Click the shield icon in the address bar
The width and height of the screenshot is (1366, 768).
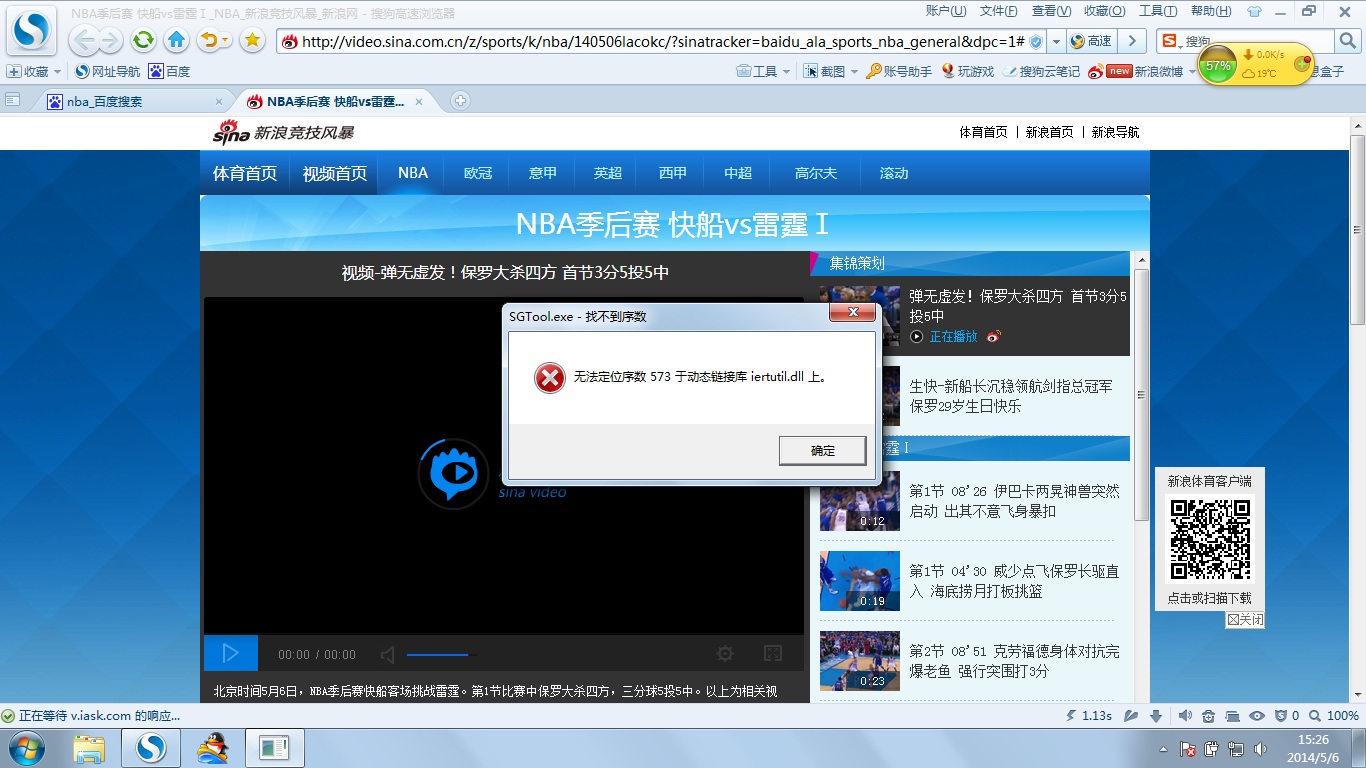(1036, 42)
